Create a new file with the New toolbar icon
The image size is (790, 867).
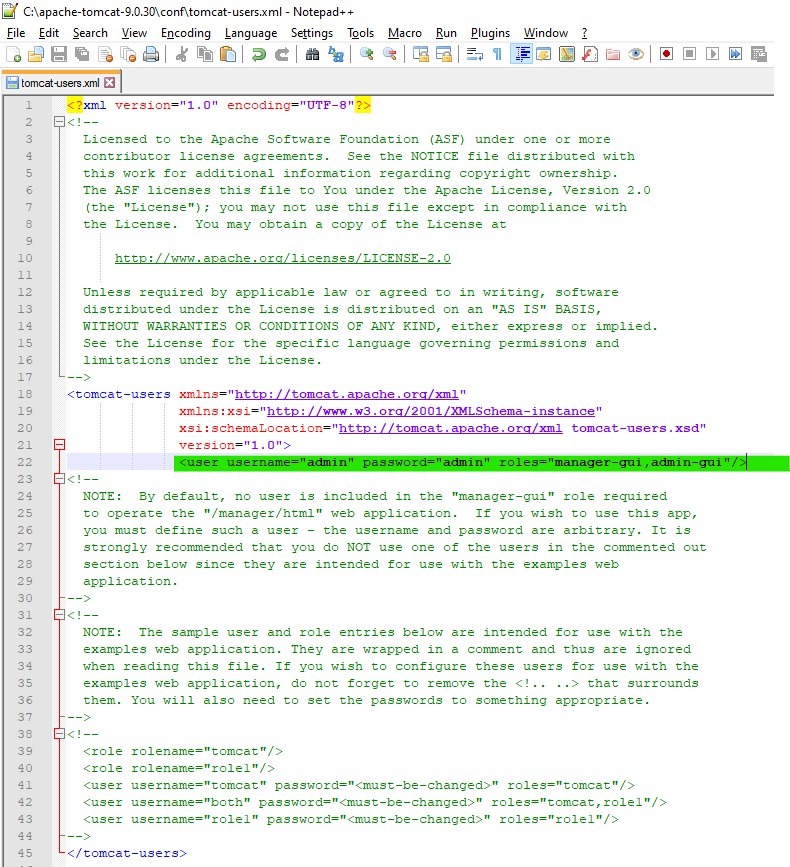click(x=13, y=54)
